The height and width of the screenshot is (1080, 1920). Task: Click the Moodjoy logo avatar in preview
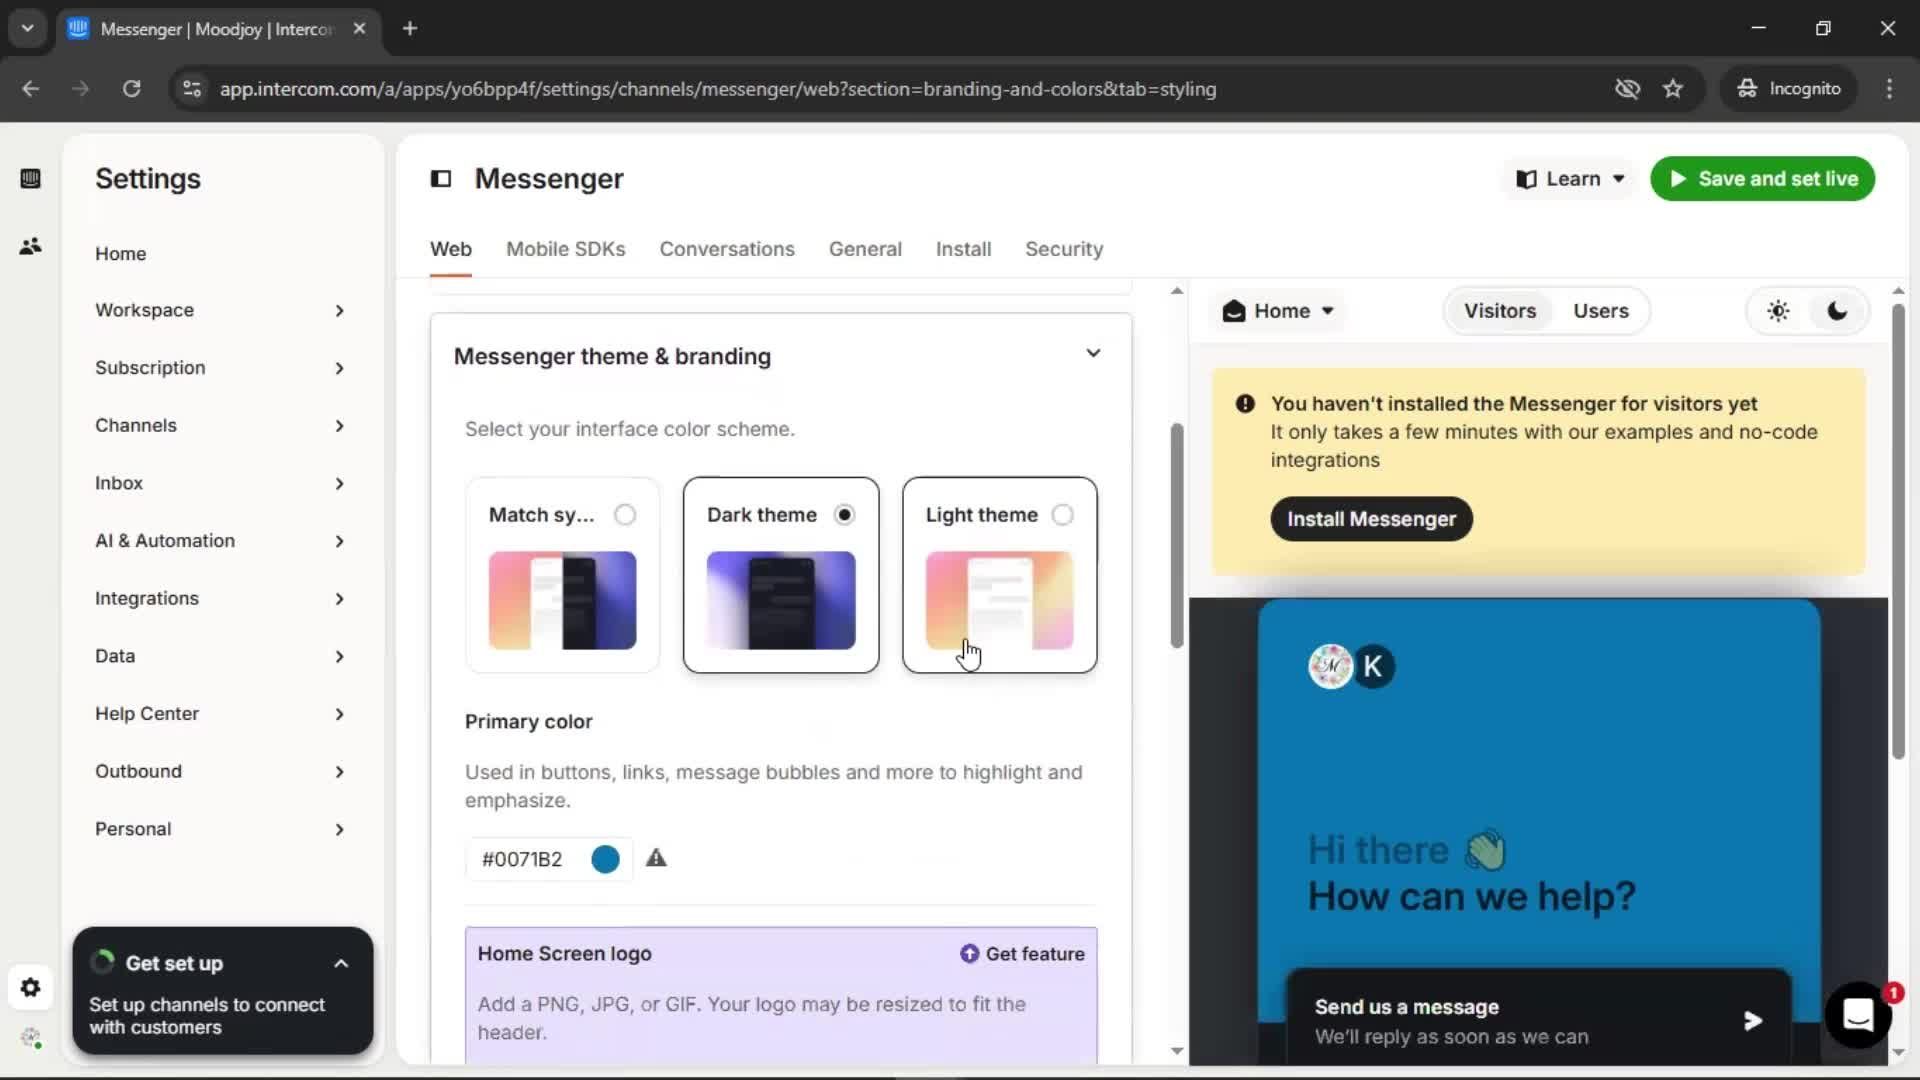point(1330,667)
